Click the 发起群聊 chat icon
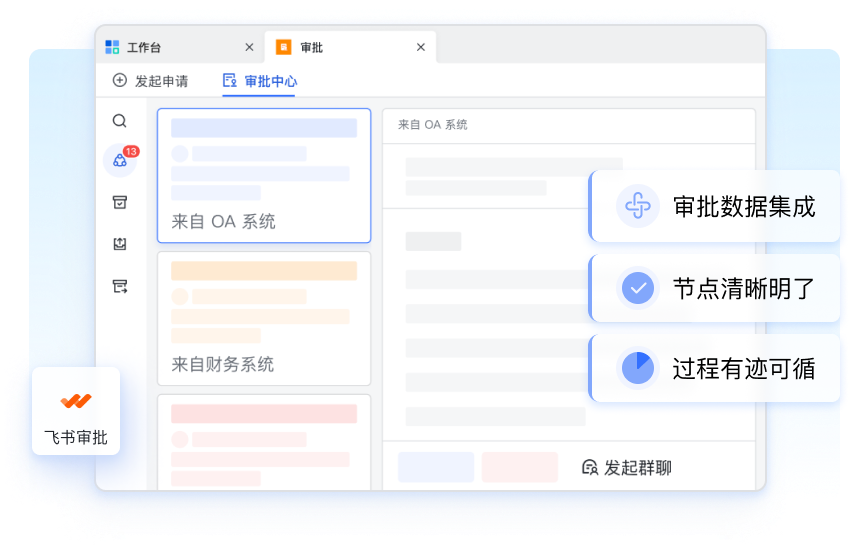The image size is (850, 548). 590,467
